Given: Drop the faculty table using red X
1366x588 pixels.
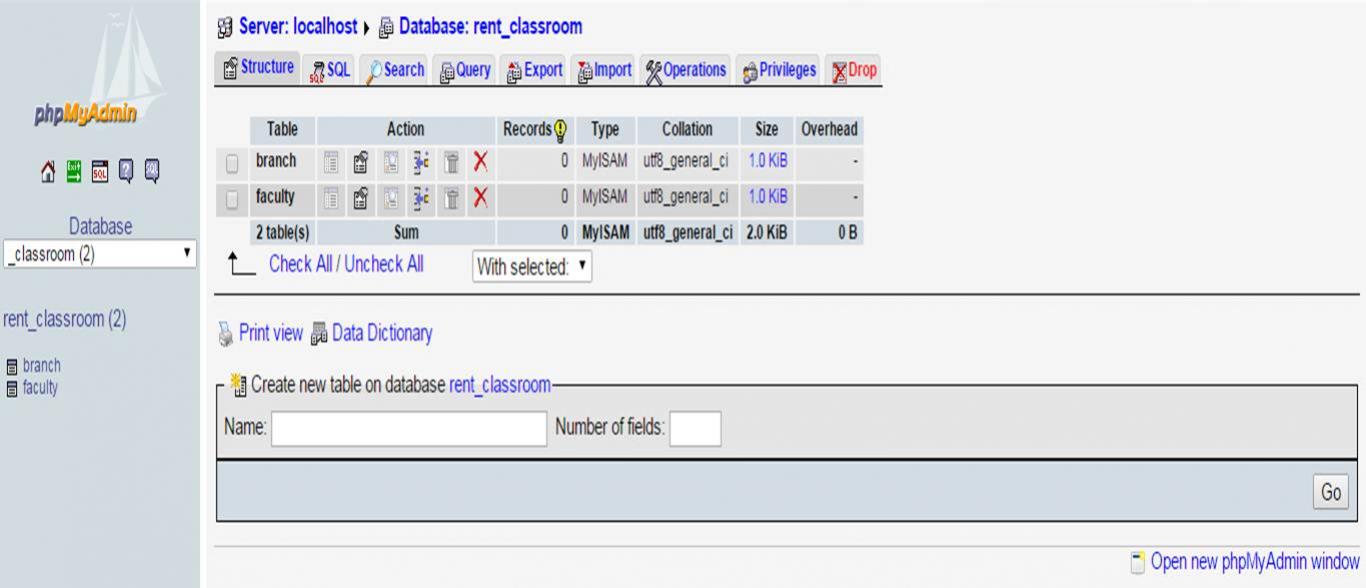Looking at the screenshot, I should coord(480,197).
